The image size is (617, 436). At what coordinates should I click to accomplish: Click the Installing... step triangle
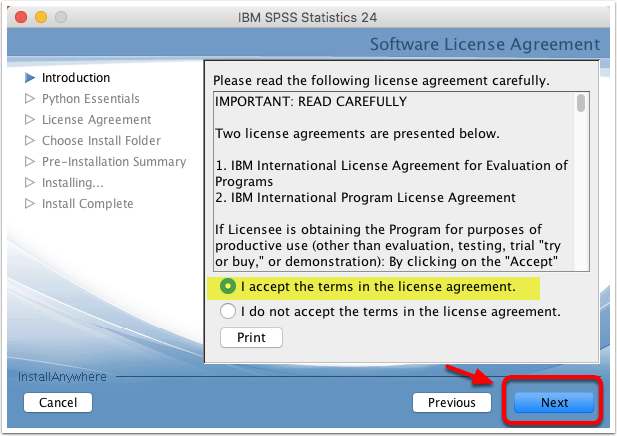pyautogui.click(x=30, y=182)
